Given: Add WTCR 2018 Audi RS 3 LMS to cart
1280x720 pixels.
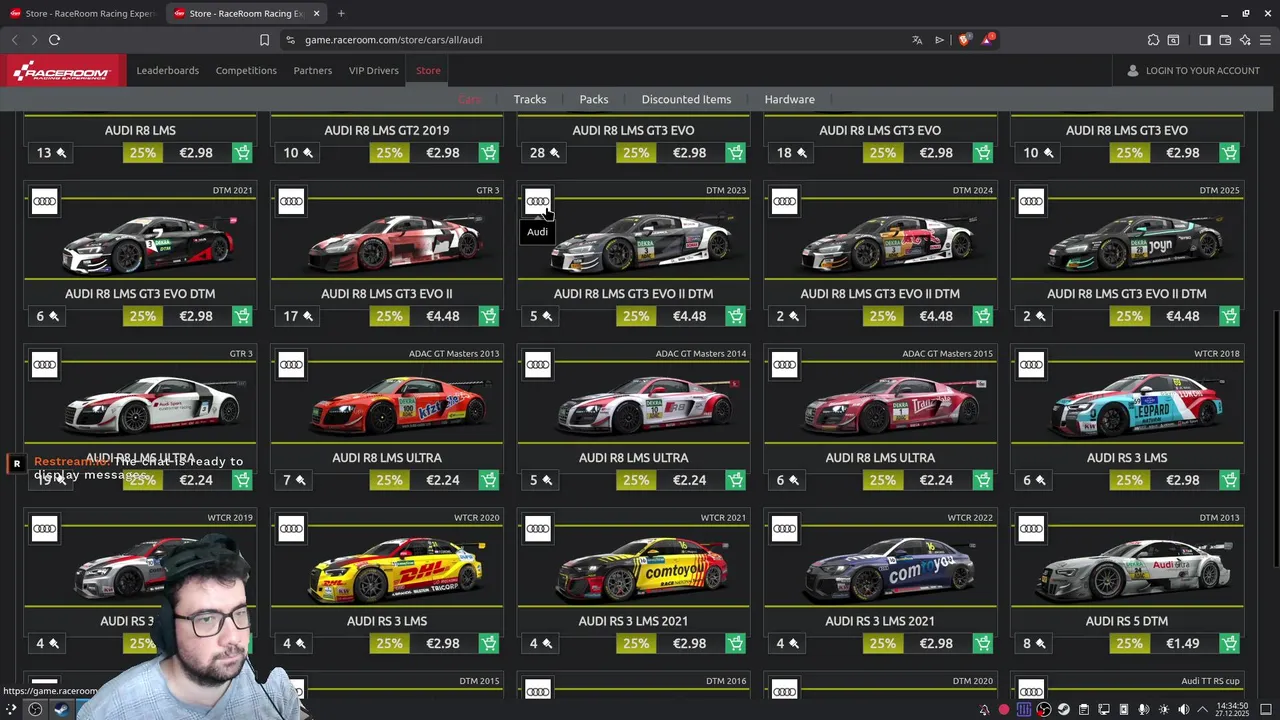Looking at the screenshot, I should [x=1230, y=480].
